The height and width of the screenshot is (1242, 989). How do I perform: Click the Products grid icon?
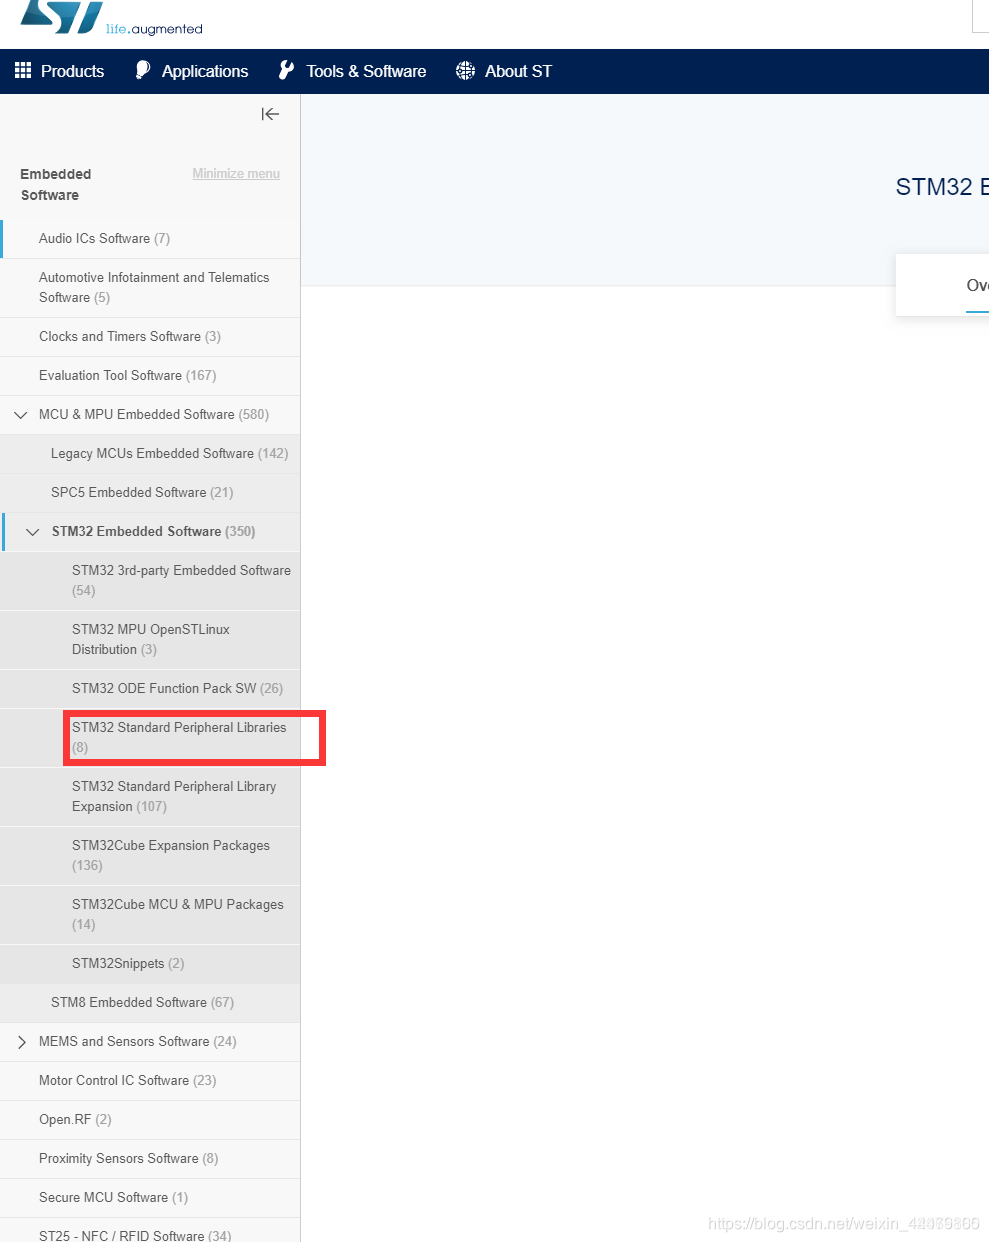click(x=23, y=70)
